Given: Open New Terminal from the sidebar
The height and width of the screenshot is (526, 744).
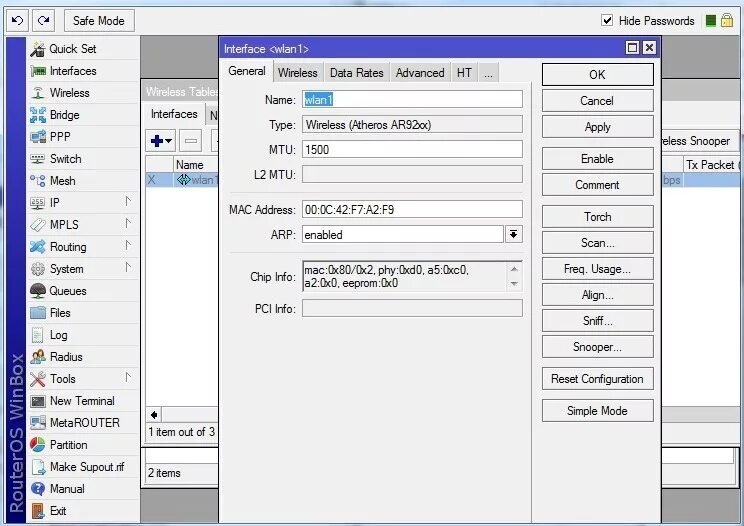Looking at the screenshot, I should tap(84, 401).
